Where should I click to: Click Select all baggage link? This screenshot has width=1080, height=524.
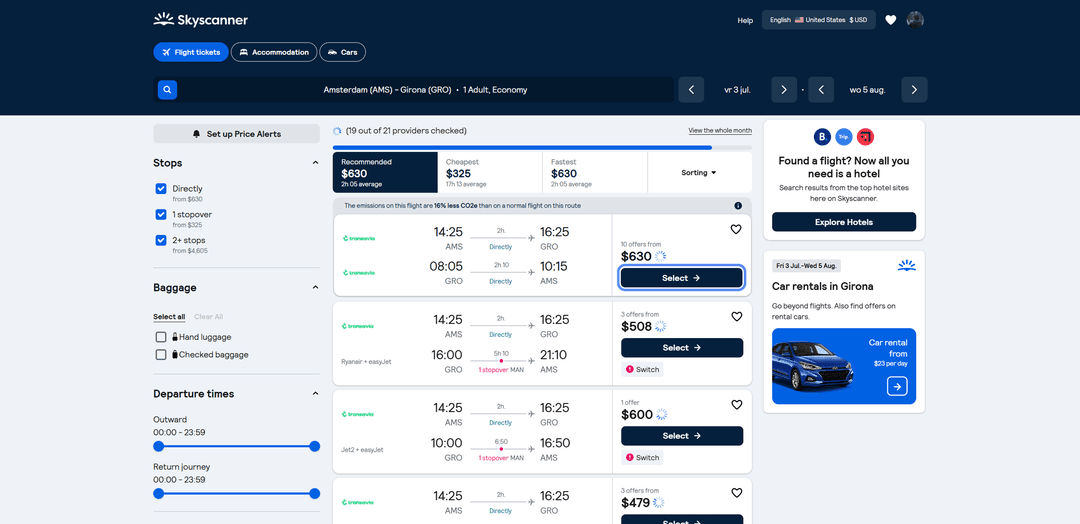[169, 317]
